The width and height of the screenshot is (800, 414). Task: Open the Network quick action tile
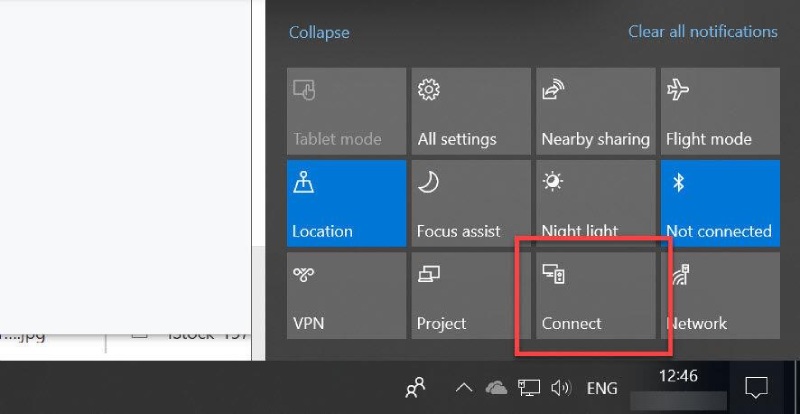720,296
